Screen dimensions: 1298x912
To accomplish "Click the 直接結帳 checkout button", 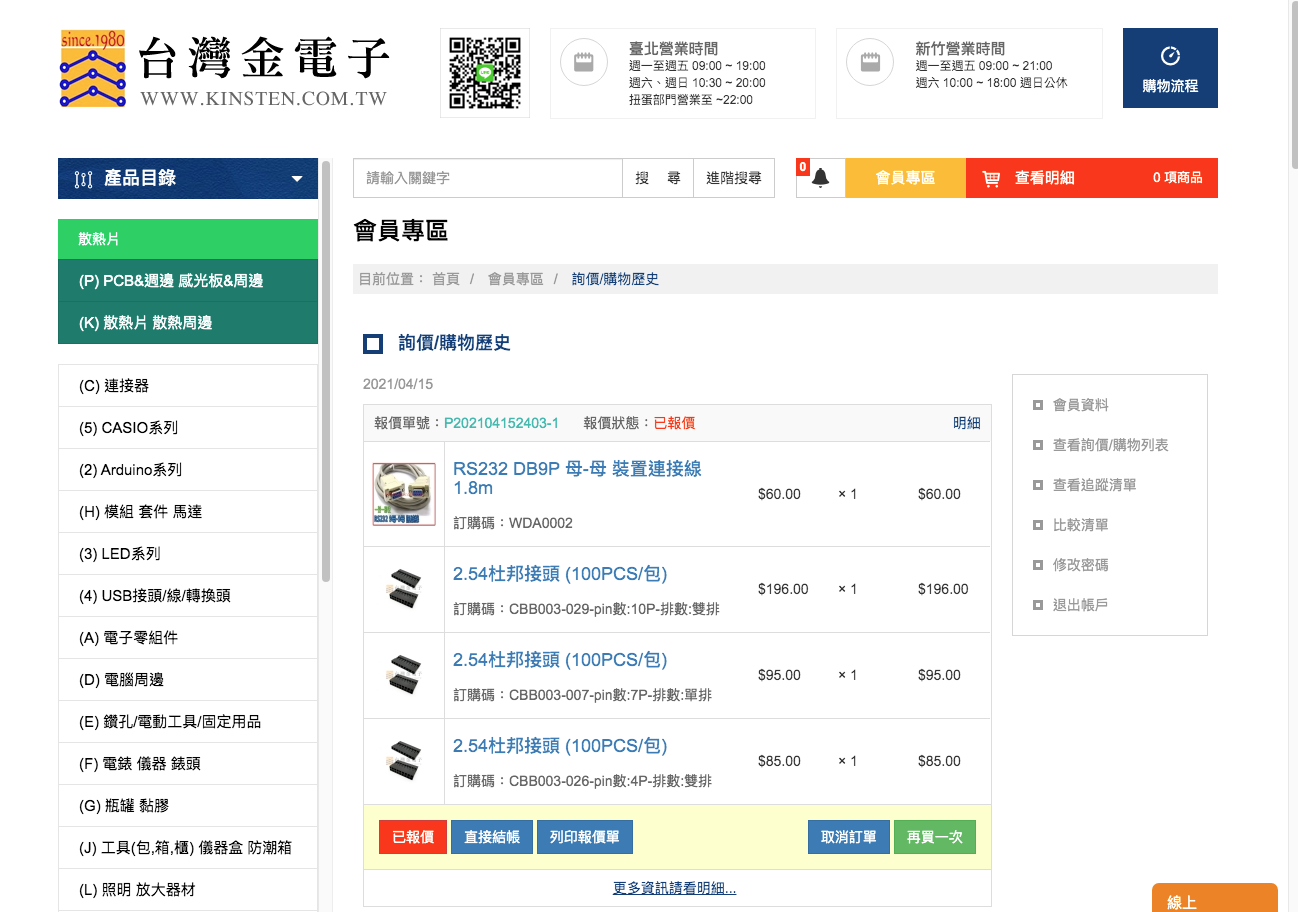I will click(x=492, y=837).
